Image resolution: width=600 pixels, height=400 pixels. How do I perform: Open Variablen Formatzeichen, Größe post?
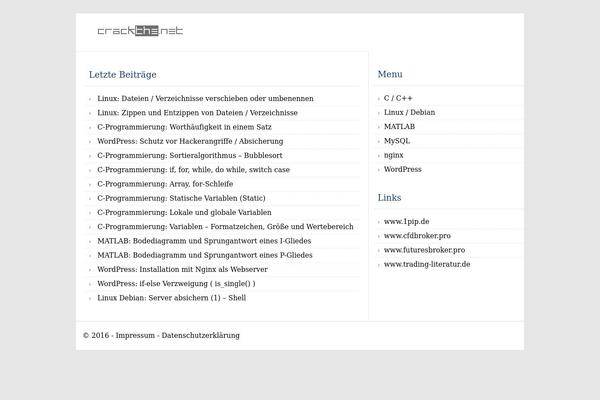tap(225, 227)
